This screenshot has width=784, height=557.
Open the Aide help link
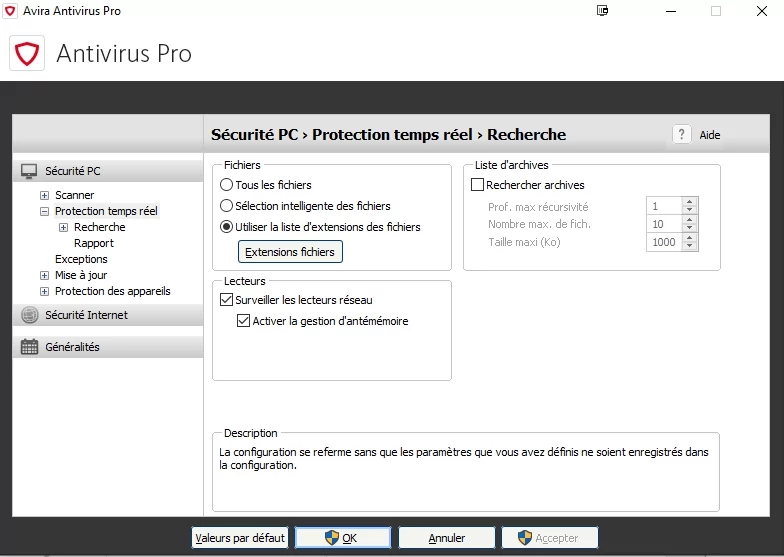(710, 134)
